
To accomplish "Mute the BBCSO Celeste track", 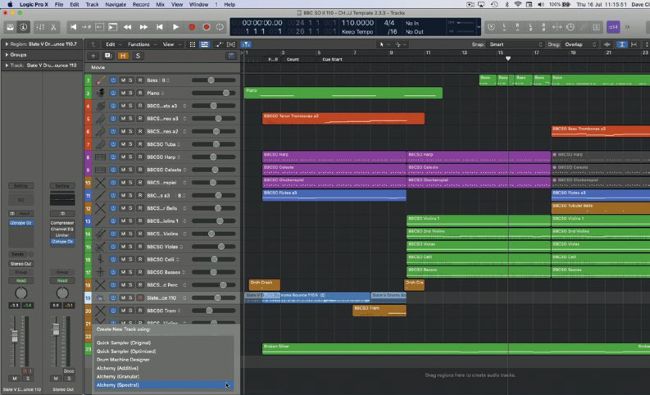I will click(123, 170).
